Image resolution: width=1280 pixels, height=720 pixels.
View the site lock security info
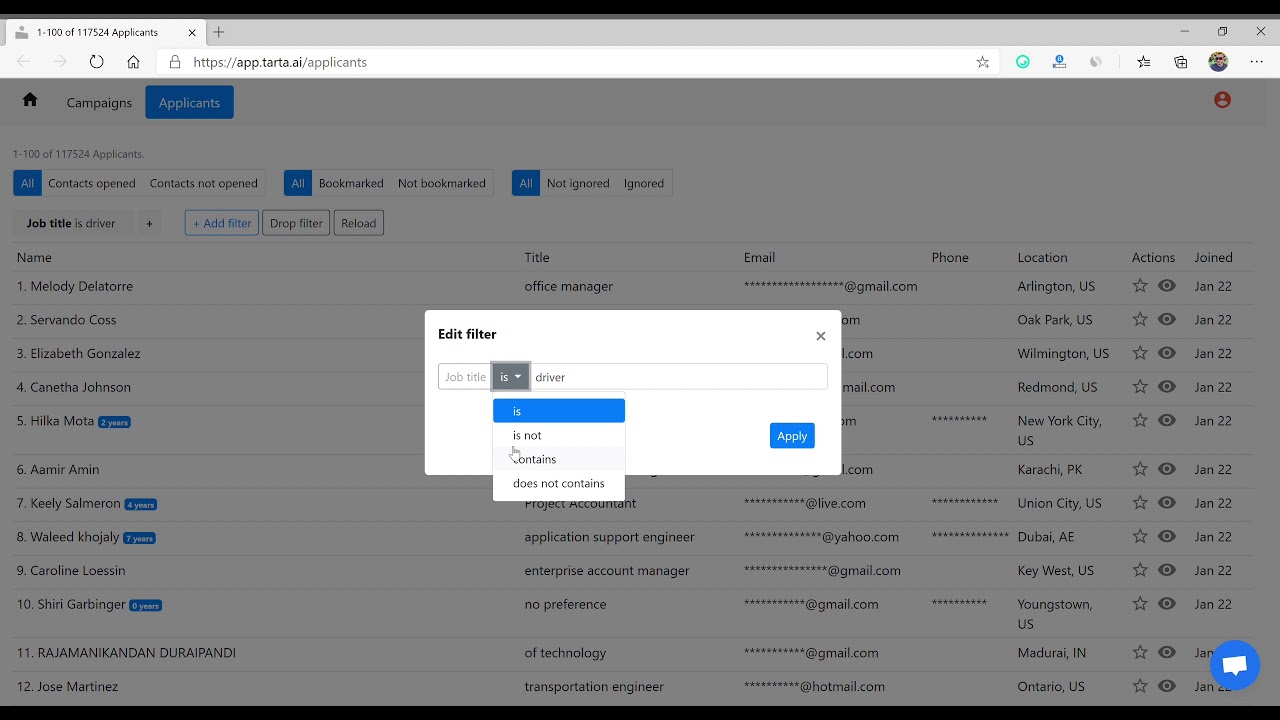(175, 62)
